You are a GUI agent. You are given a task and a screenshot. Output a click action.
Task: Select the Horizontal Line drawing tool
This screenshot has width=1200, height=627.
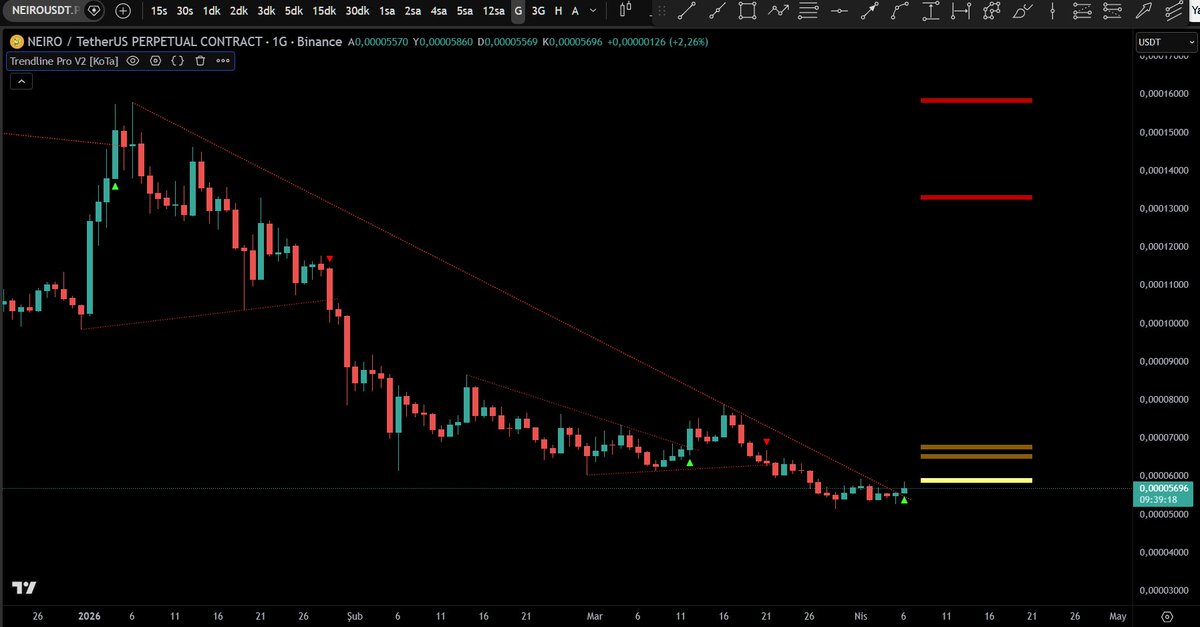(x=840, y=10)
